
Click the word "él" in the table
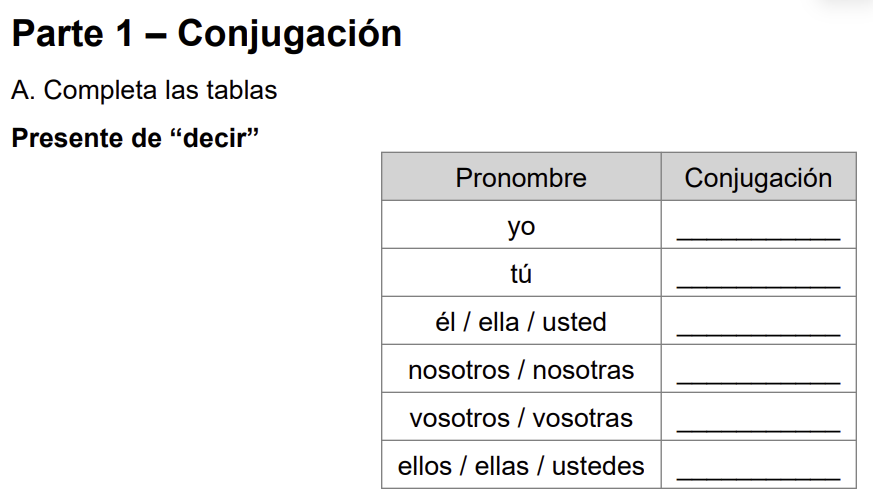click(x=446, y=322)
